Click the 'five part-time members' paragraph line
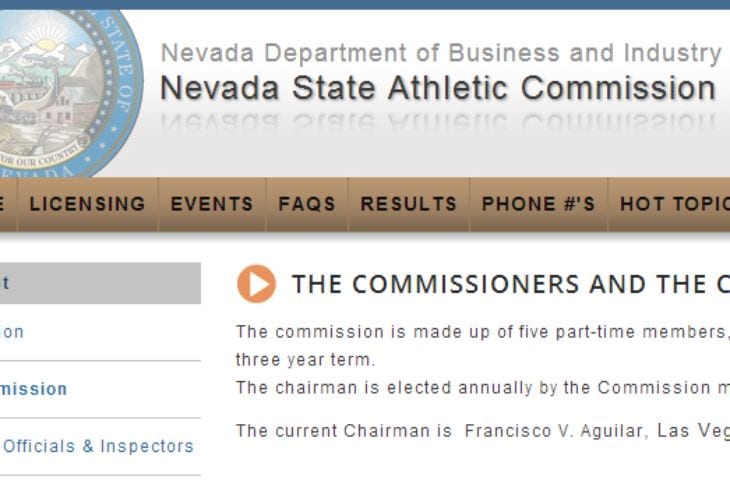The width and height of the screenshot is (730, 487). (482, 332)
